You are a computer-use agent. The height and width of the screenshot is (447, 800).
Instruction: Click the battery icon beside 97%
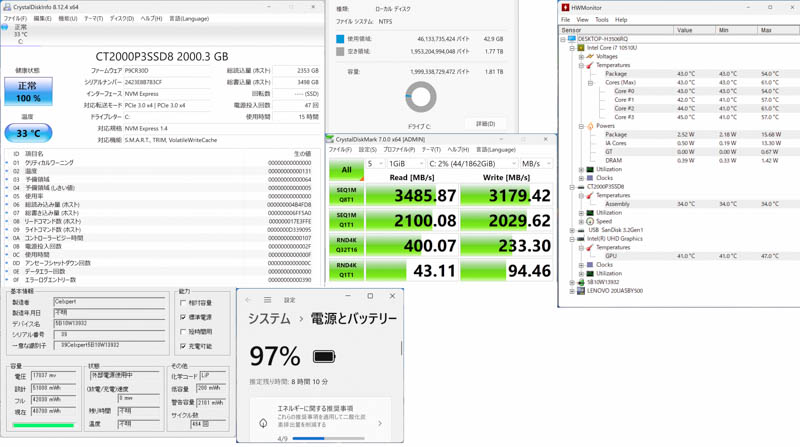[x=324, y=356]
